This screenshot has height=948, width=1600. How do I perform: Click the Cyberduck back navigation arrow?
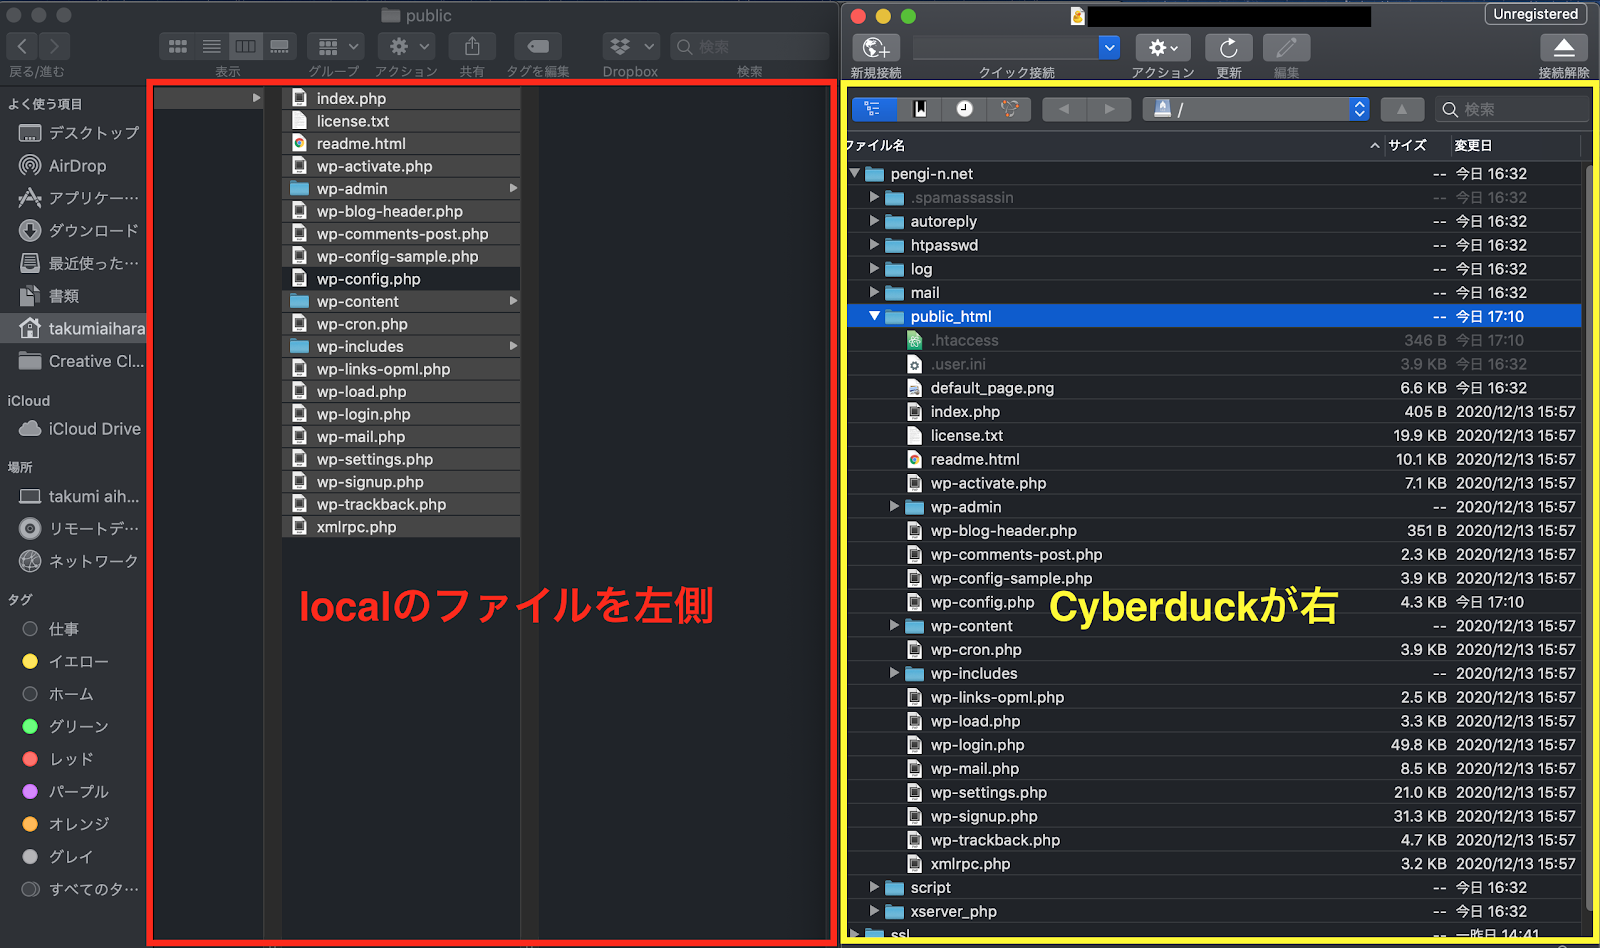click(1064, 109)
